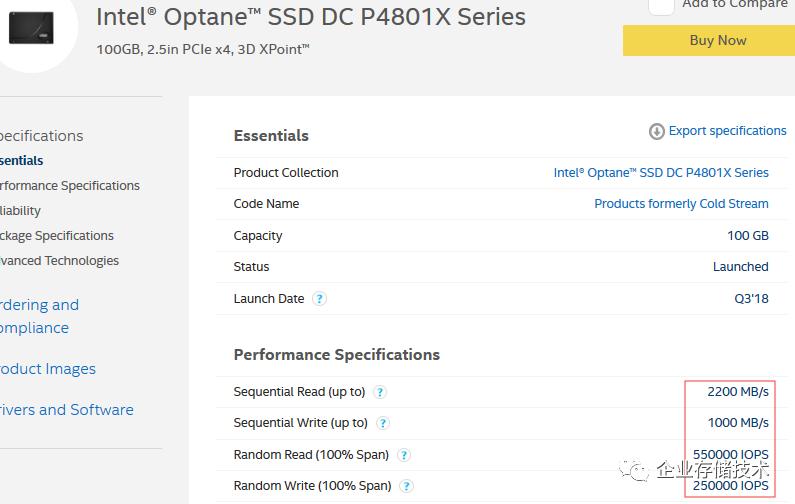This screenshot has width=795, height=504.
Task: Open Intel Optane SSD DC P4801X Series link
Action: [661, 173]
